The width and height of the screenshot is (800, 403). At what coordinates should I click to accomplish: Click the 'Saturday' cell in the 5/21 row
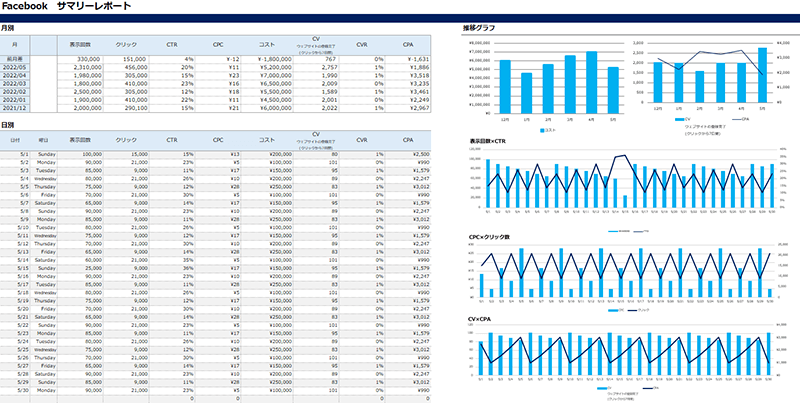point(43,317)
